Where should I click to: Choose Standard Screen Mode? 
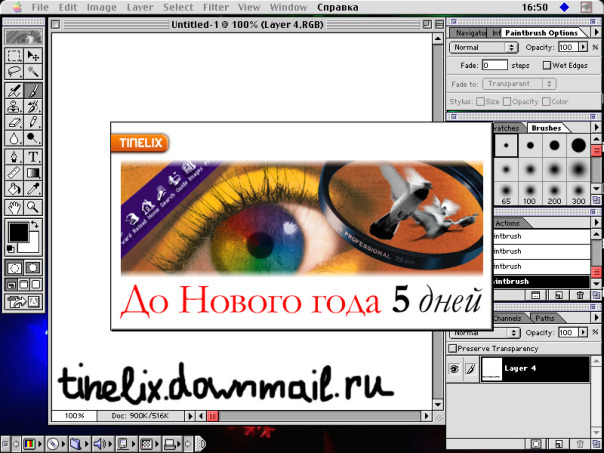tap(12, 285)
